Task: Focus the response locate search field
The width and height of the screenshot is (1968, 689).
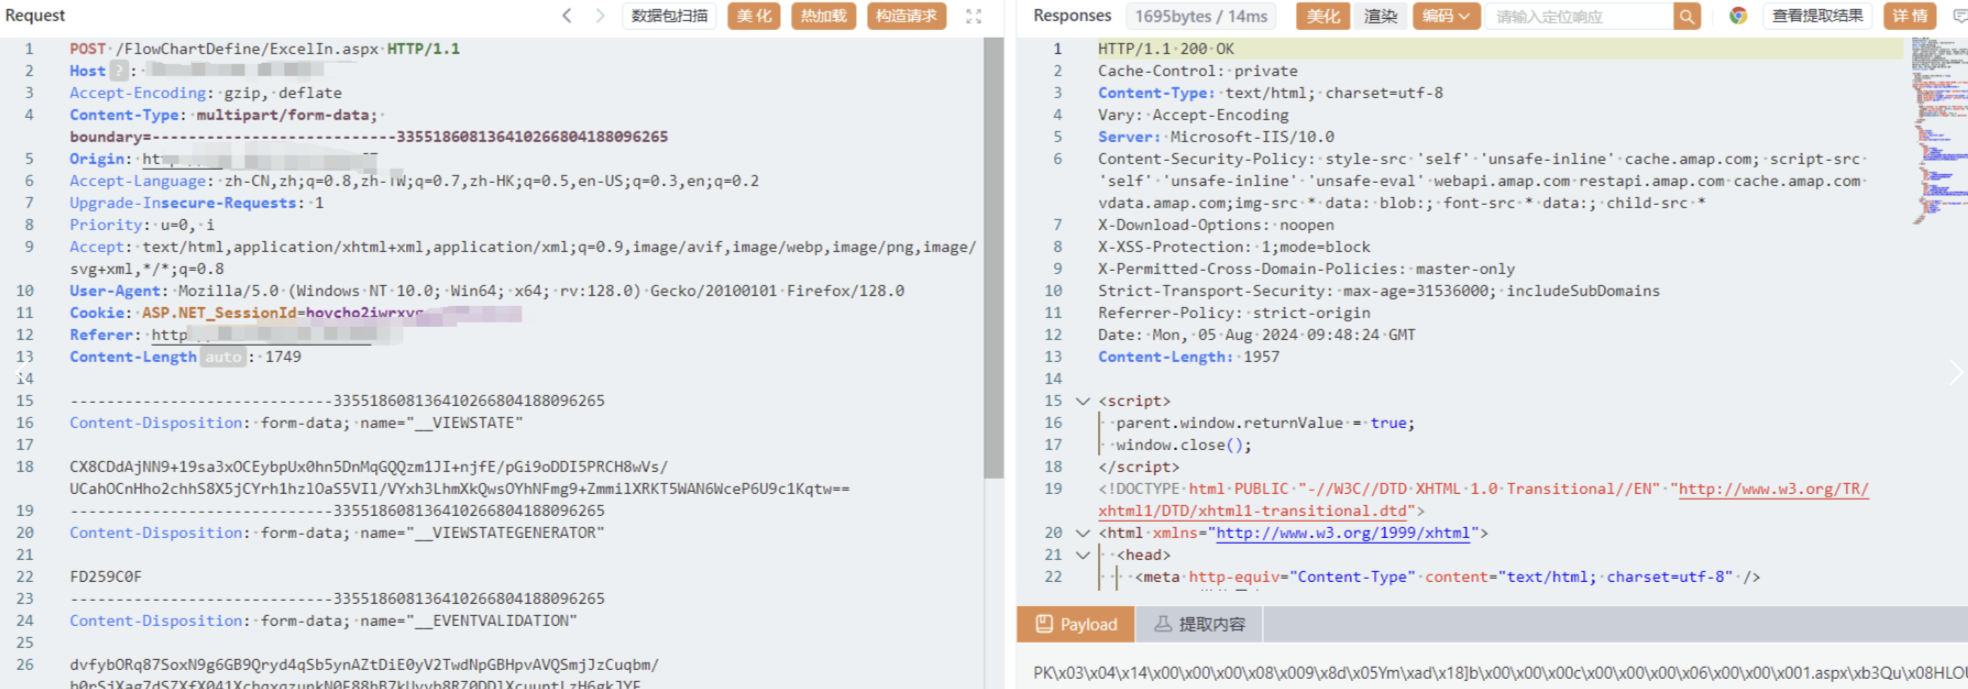Action: point(1579,16)
